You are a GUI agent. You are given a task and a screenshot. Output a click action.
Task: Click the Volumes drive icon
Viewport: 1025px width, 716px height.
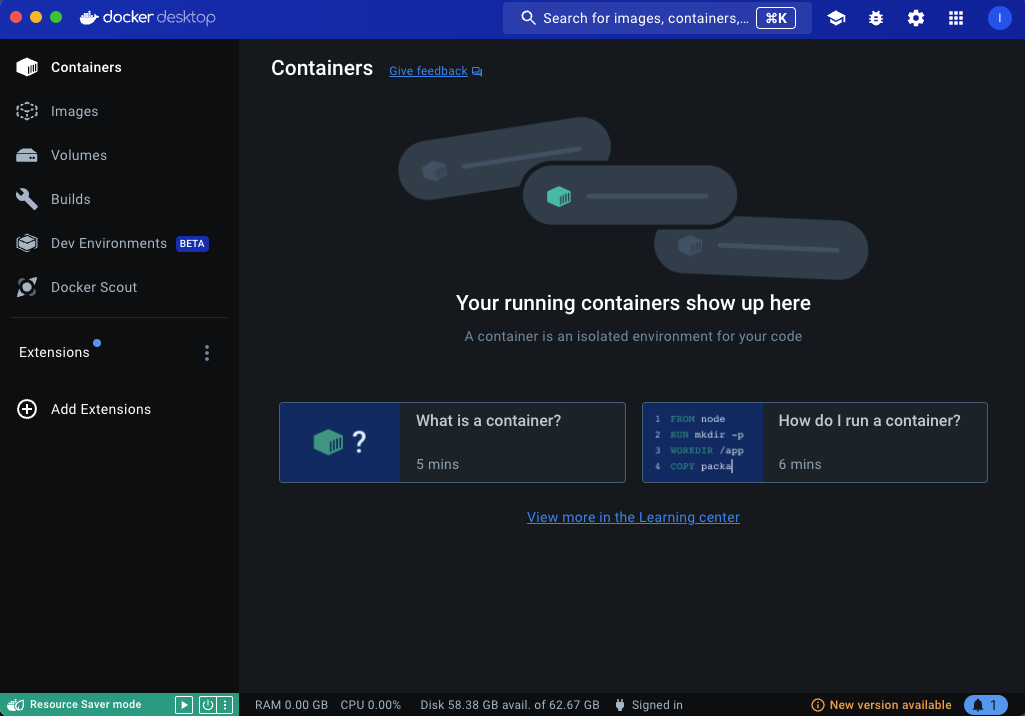point(27,156)
